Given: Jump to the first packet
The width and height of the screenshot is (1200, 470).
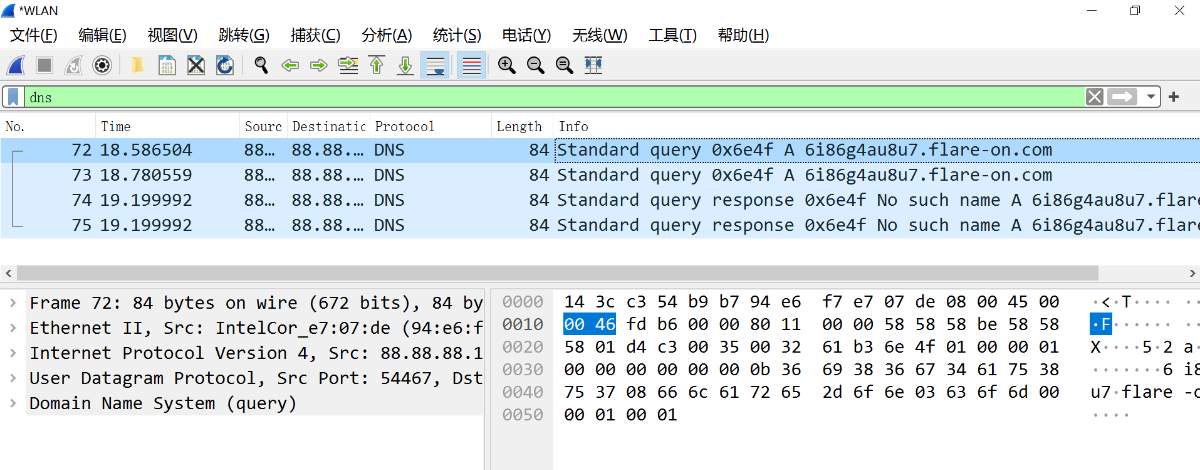Looking at the screenshot, I should tap(377, 66).
